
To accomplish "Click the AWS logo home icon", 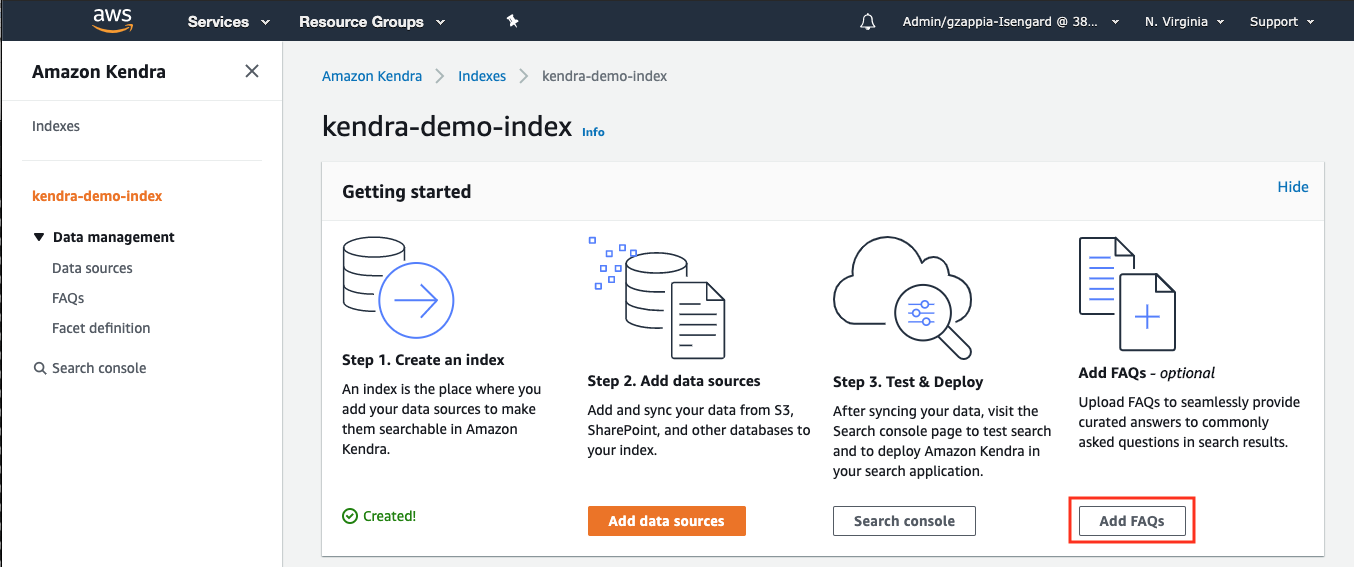I will pyautogui.click(x=113, y=20).
